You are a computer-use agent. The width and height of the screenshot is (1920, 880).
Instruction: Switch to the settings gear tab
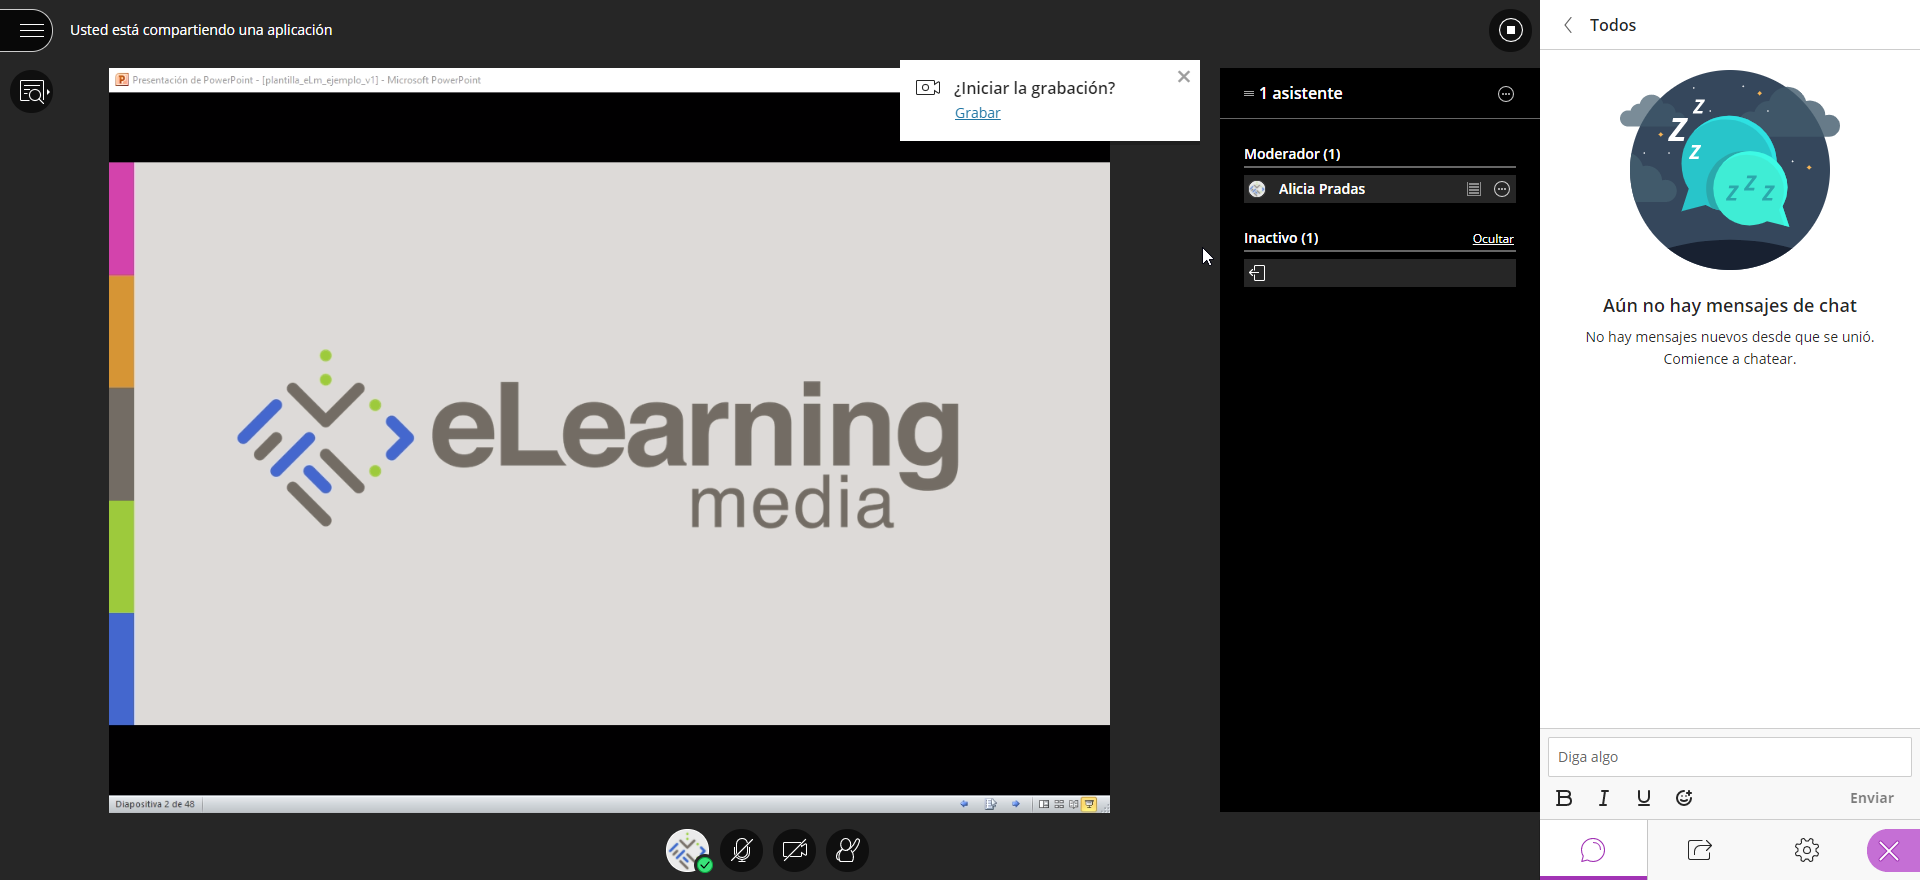1806,850
